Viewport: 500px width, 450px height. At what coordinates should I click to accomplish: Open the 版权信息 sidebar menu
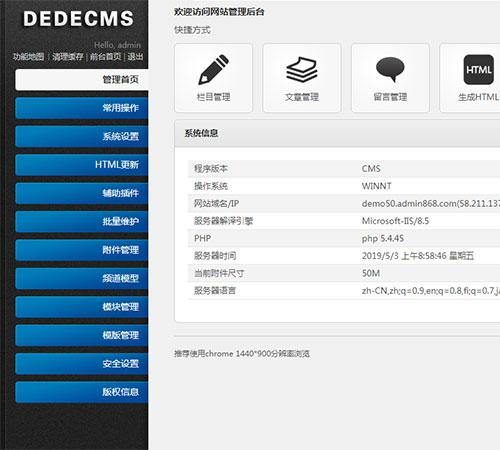82,392
